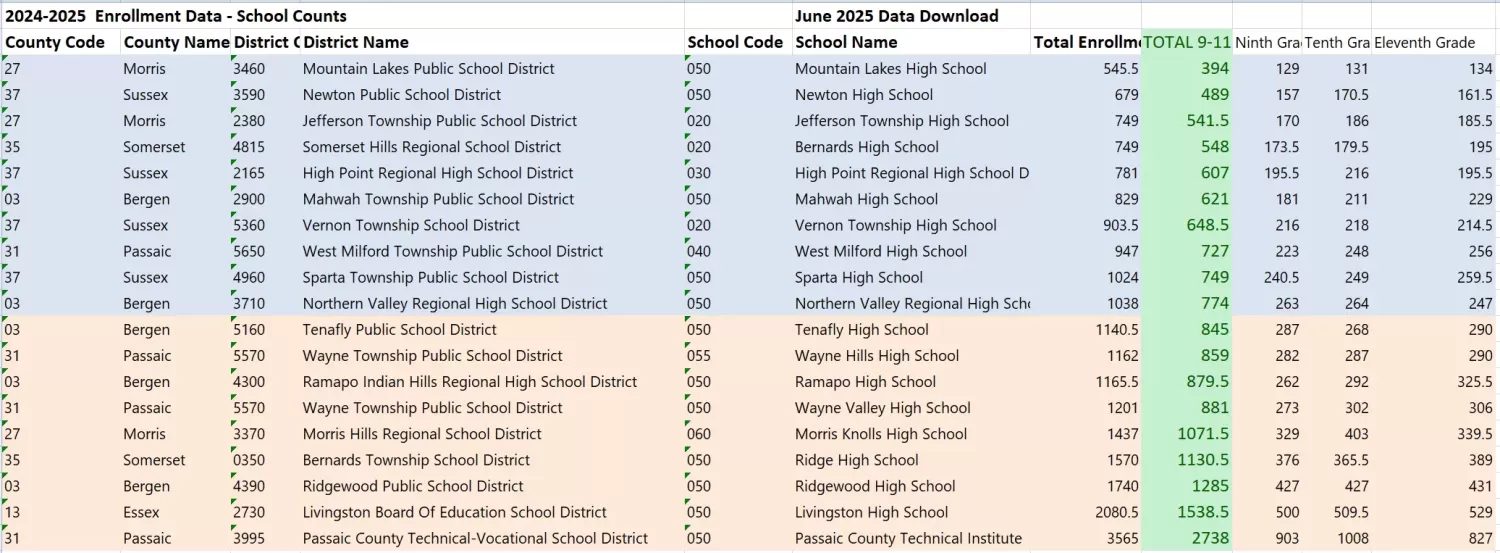Select total enrollment 1201 for Wayne Valley
Screen dimensions: 1500x553
pyautogui.click(x=1086, y=407)
